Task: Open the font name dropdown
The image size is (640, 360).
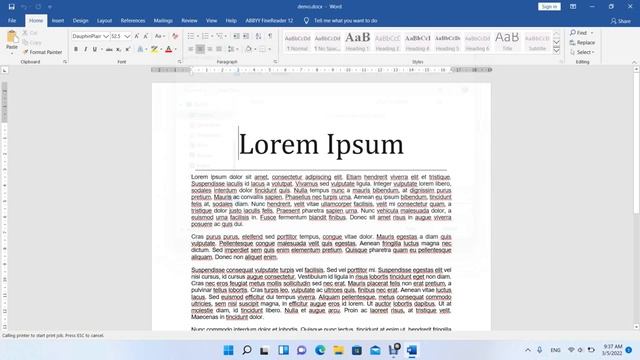Action: (x=106, y=36)
